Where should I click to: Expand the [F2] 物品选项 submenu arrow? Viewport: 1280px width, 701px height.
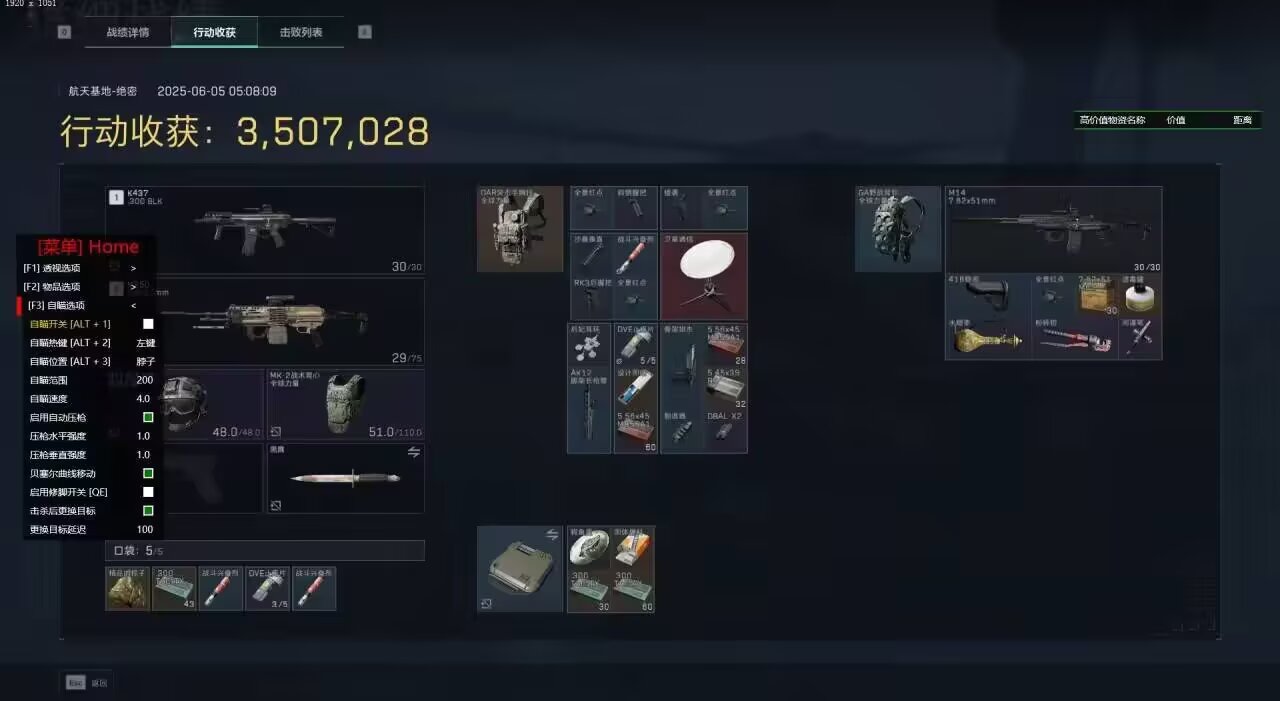click(x=133, y=286)
